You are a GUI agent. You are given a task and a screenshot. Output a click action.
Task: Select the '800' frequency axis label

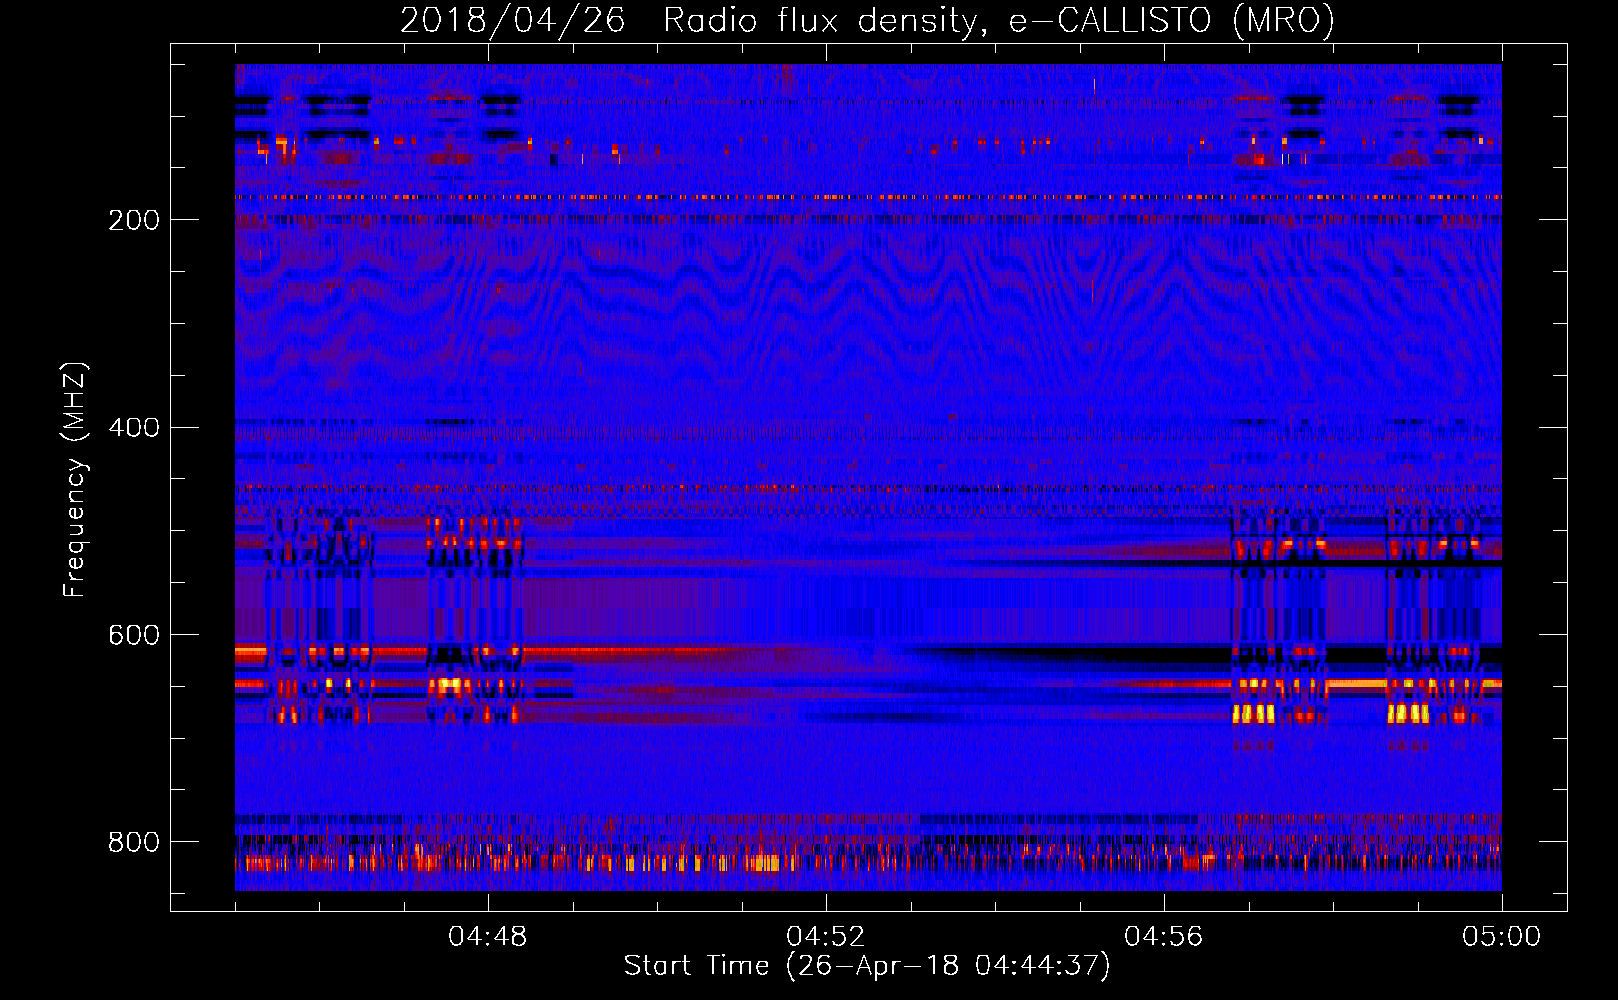pyautogui.click(x=134, y=842)
